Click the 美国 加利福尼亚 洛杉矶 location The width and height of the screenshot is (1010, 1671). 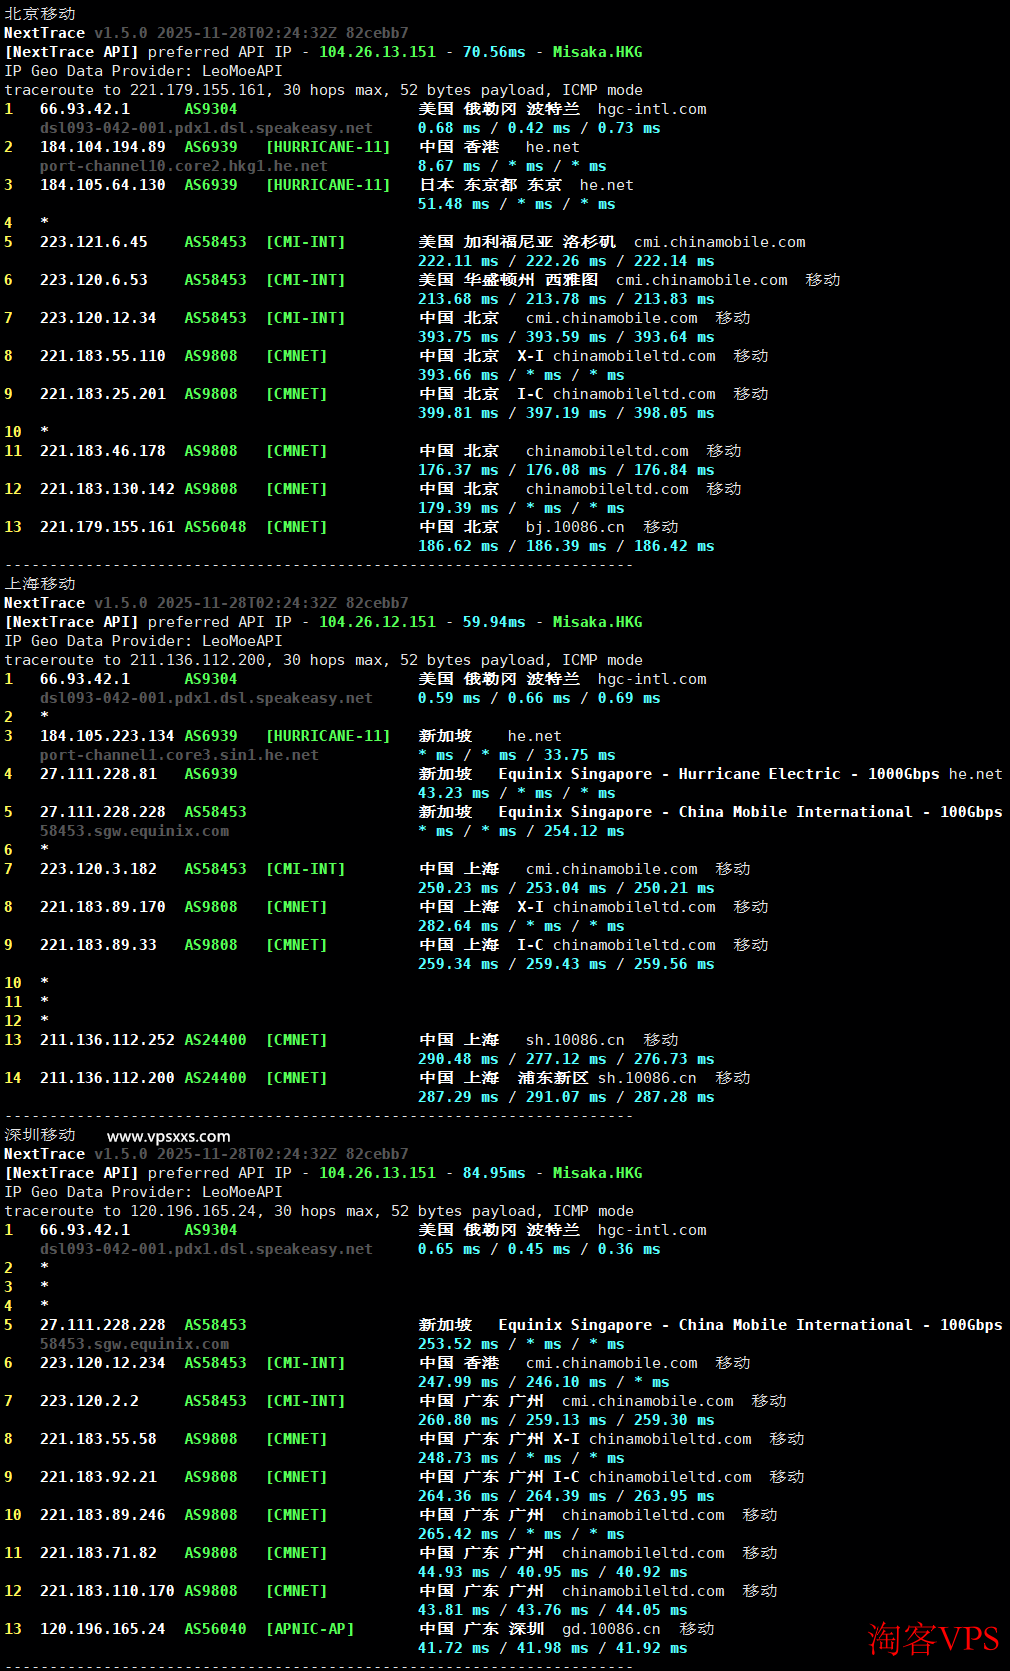(517, 242)
